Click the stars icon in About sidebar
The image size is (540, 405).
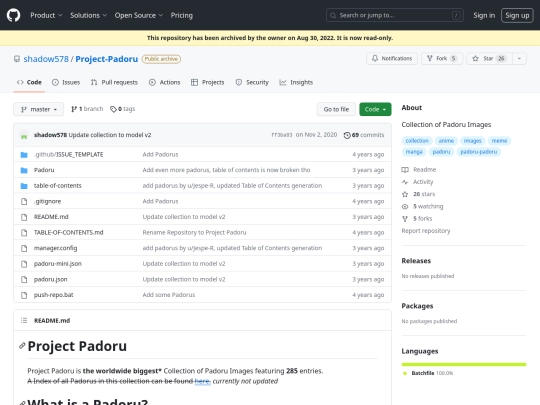405,194
